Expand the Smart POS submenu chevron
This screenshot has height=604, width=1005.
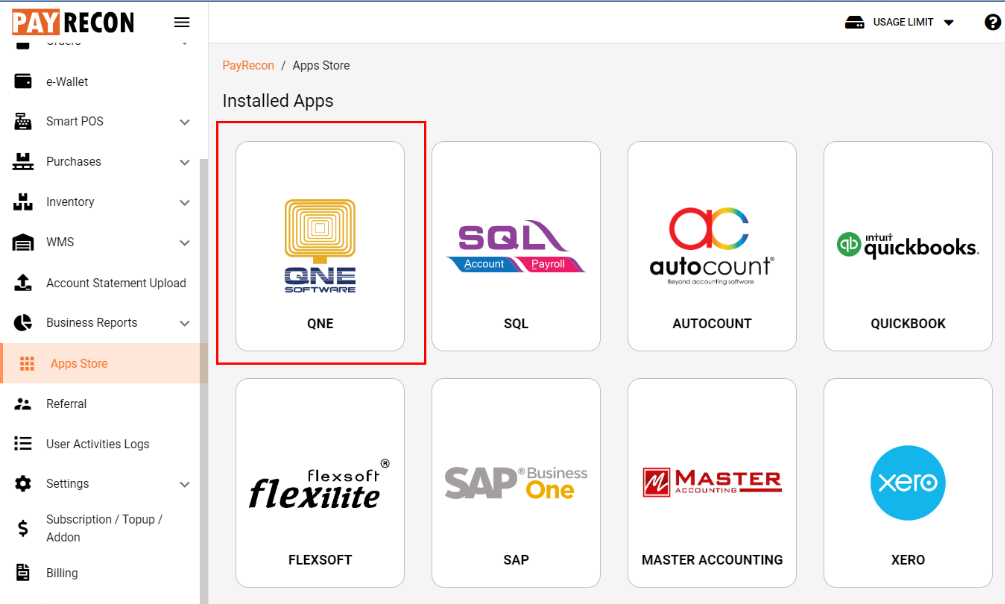point(185,122)
